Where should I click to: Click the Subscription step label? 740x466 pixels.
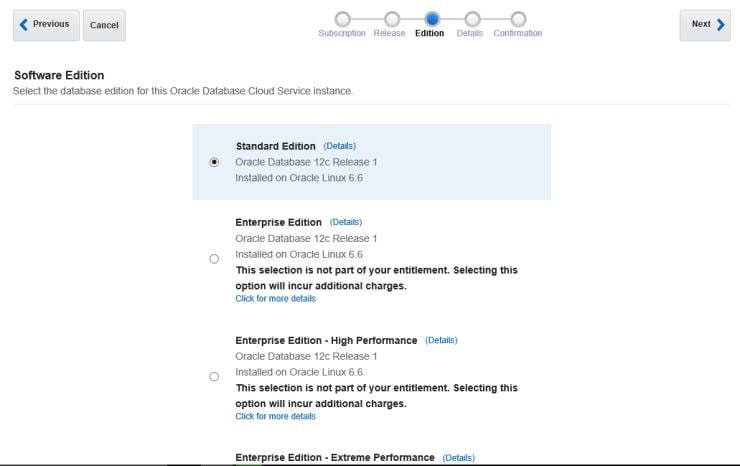(342, 34)
